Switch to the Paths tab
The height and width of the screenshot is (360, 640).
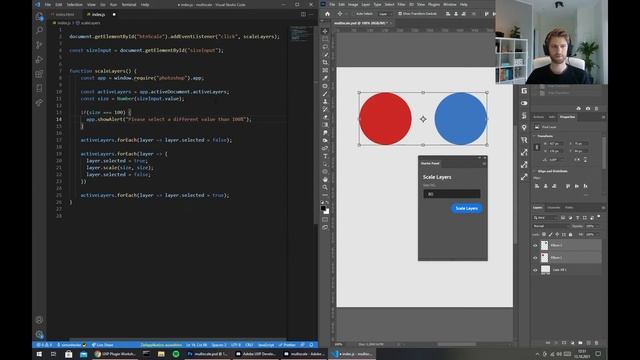point(569,208)
